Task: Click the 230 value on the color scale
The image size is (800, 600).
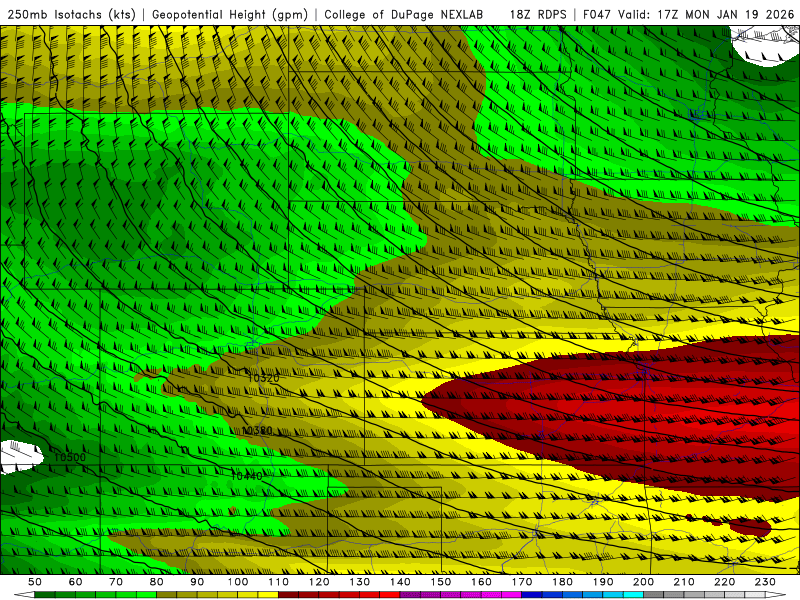Action: 765,582
